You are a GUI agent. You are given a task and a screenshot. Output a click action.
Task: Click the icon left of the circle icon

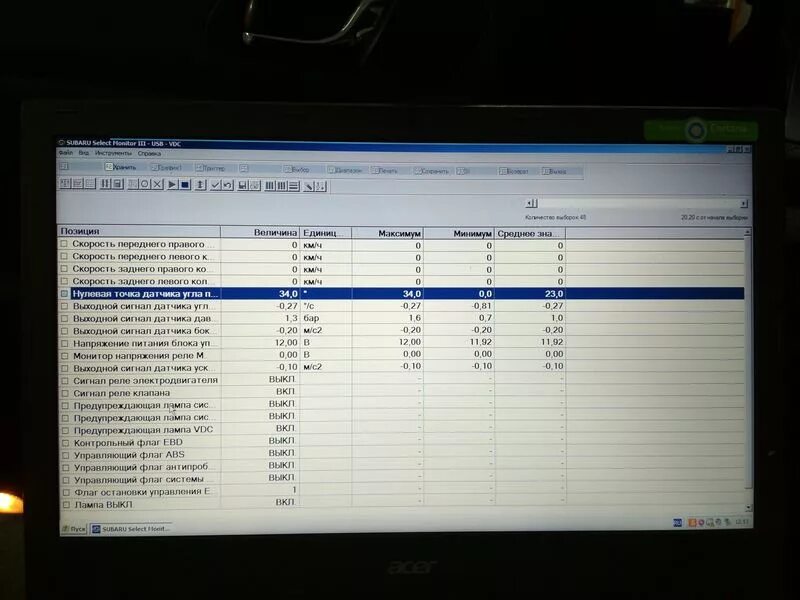[133, 184]
